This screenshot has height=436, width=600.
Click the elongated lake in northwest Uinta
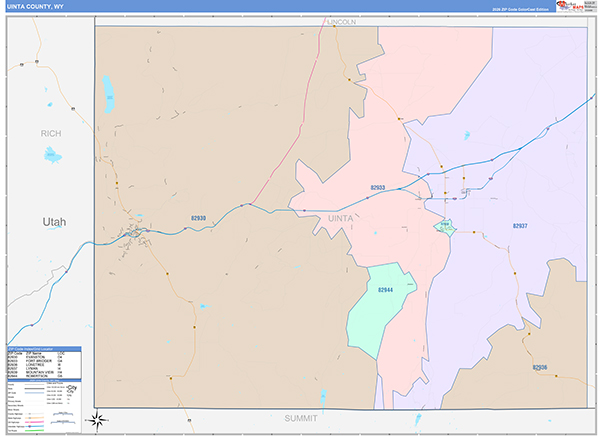pyautogui.click(x=108, y=94)
